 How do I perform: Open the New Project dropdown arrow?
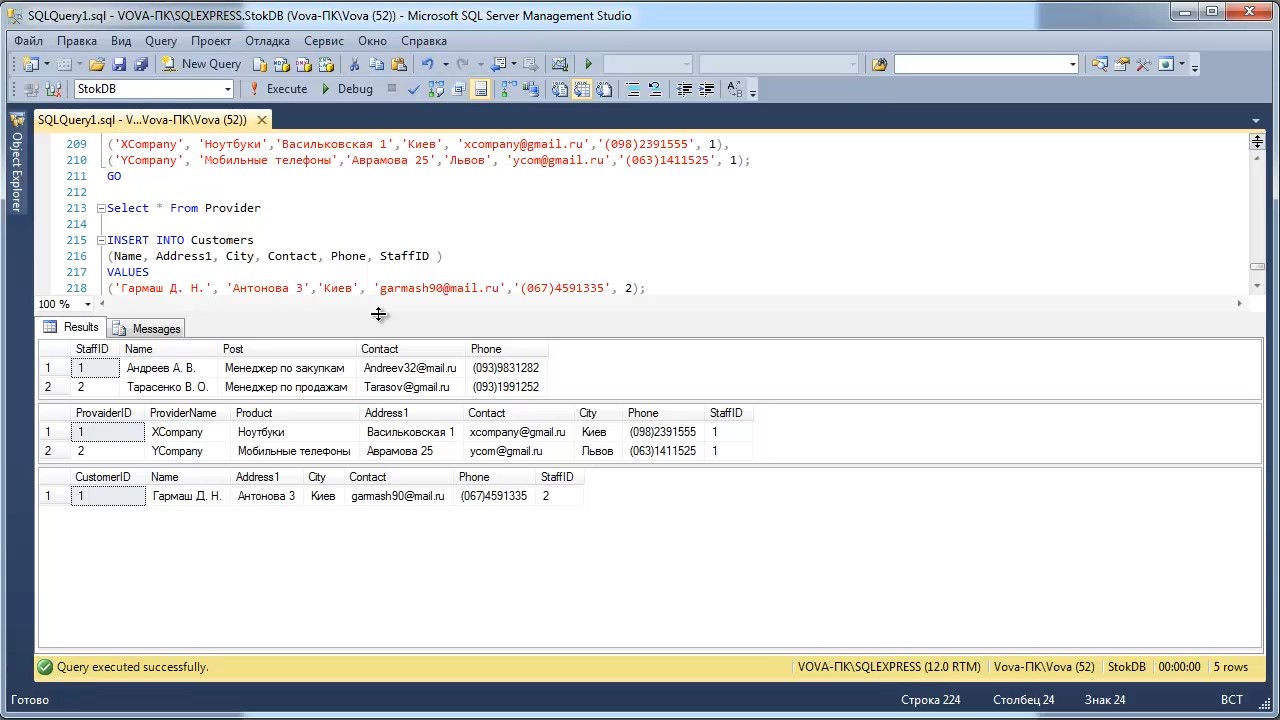tap(46, 64)
